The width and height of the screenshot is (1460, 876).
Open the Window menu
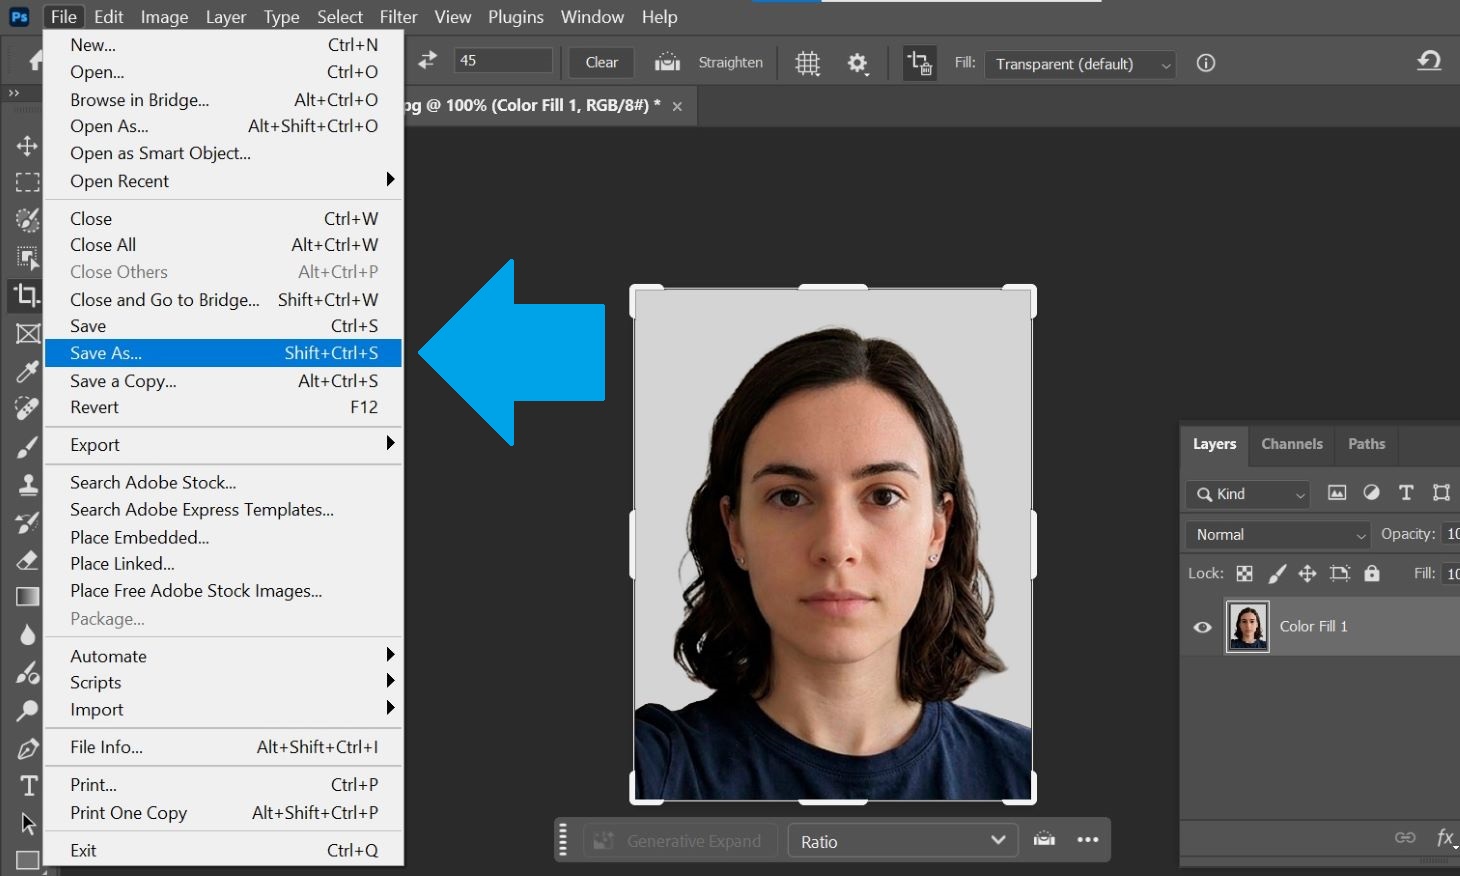point(592,16)
